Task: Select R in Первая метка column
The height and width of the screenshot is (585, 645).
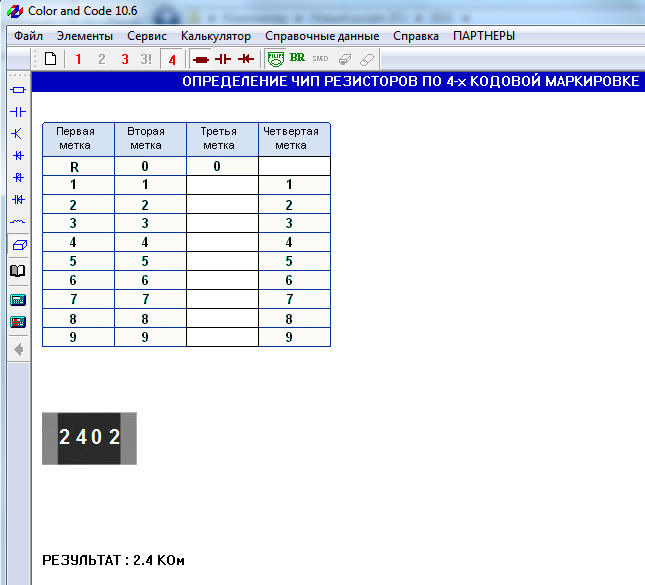Action: [79, 166]
